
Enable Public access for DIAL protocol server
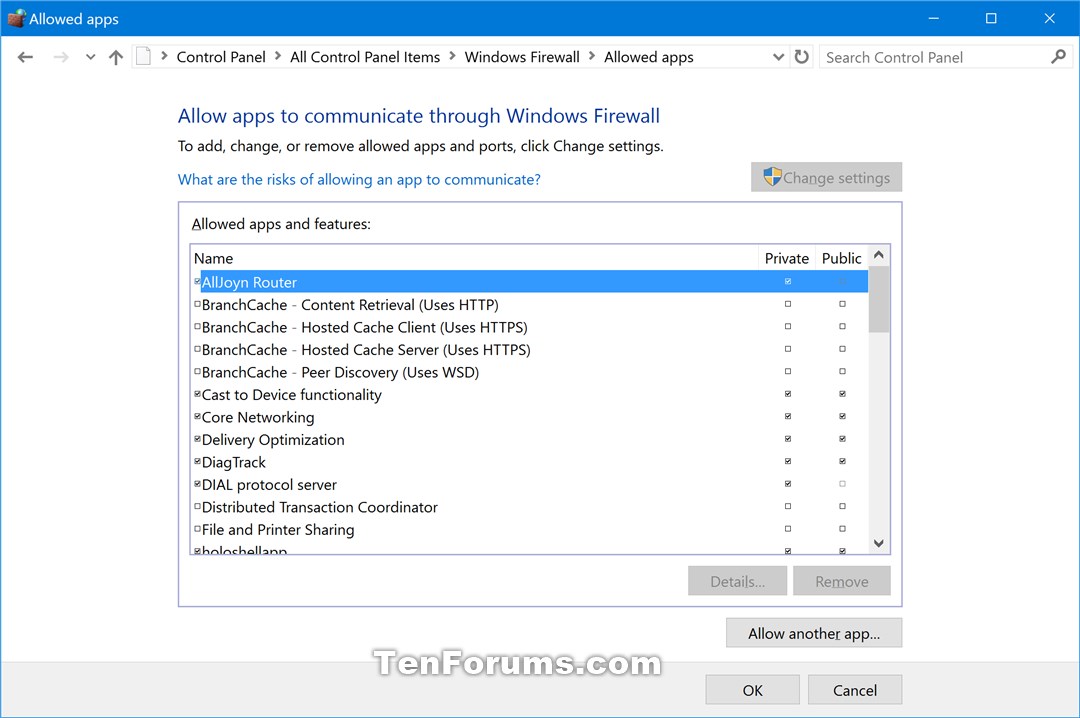[x=842, y=484]
